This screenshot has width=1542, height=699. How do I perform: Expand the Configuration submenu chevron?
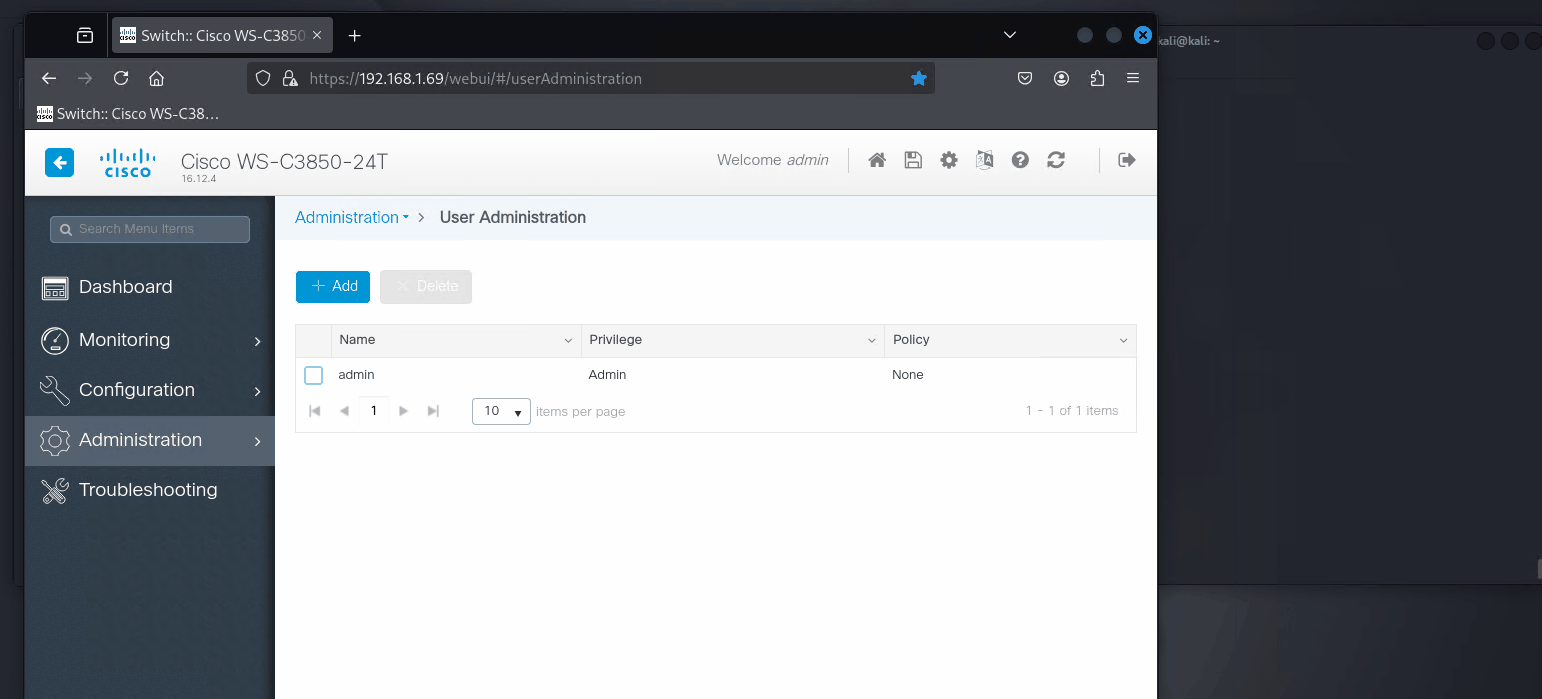pos(257,391)
